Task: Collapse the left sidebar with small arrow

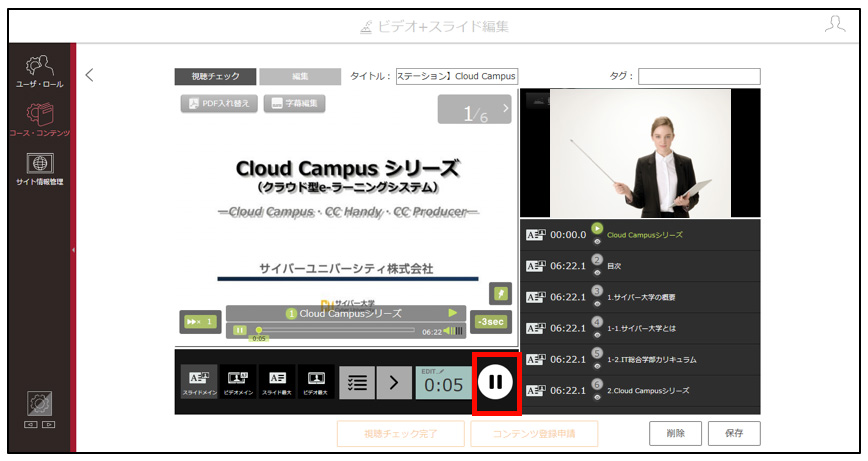Action: (73, 250)
